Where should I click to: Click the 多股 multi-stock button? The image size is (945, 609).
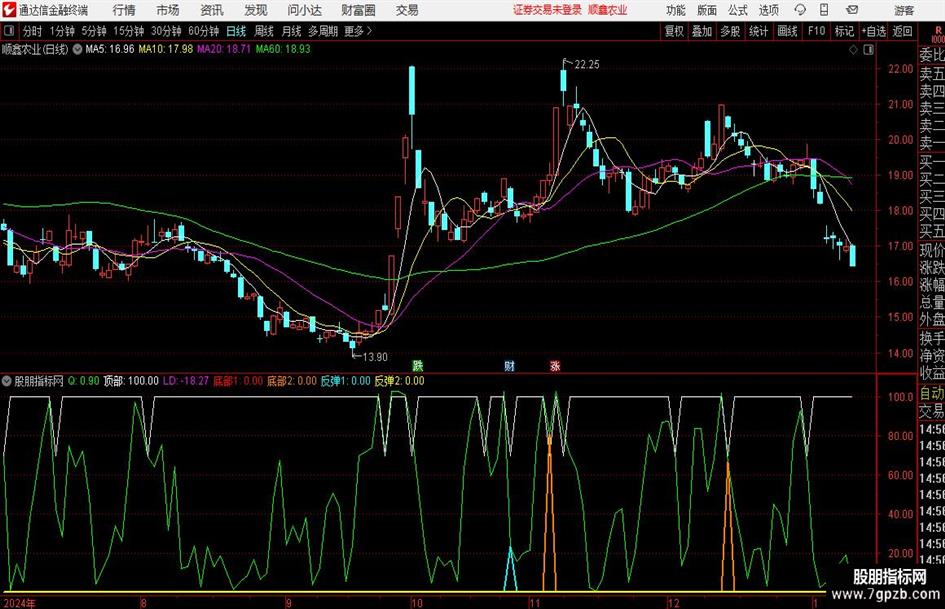(x=730, y=31)
